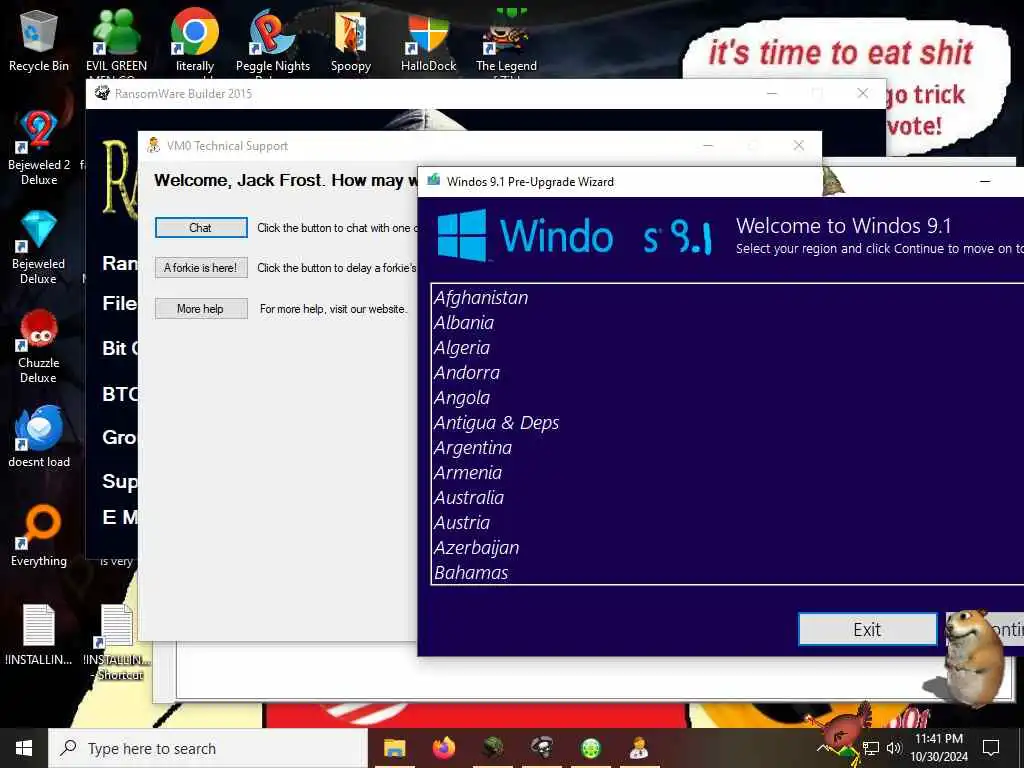This screenshot has width=1024, height=768.
Task: Click the More help button
Action: (x=201, y=308)
